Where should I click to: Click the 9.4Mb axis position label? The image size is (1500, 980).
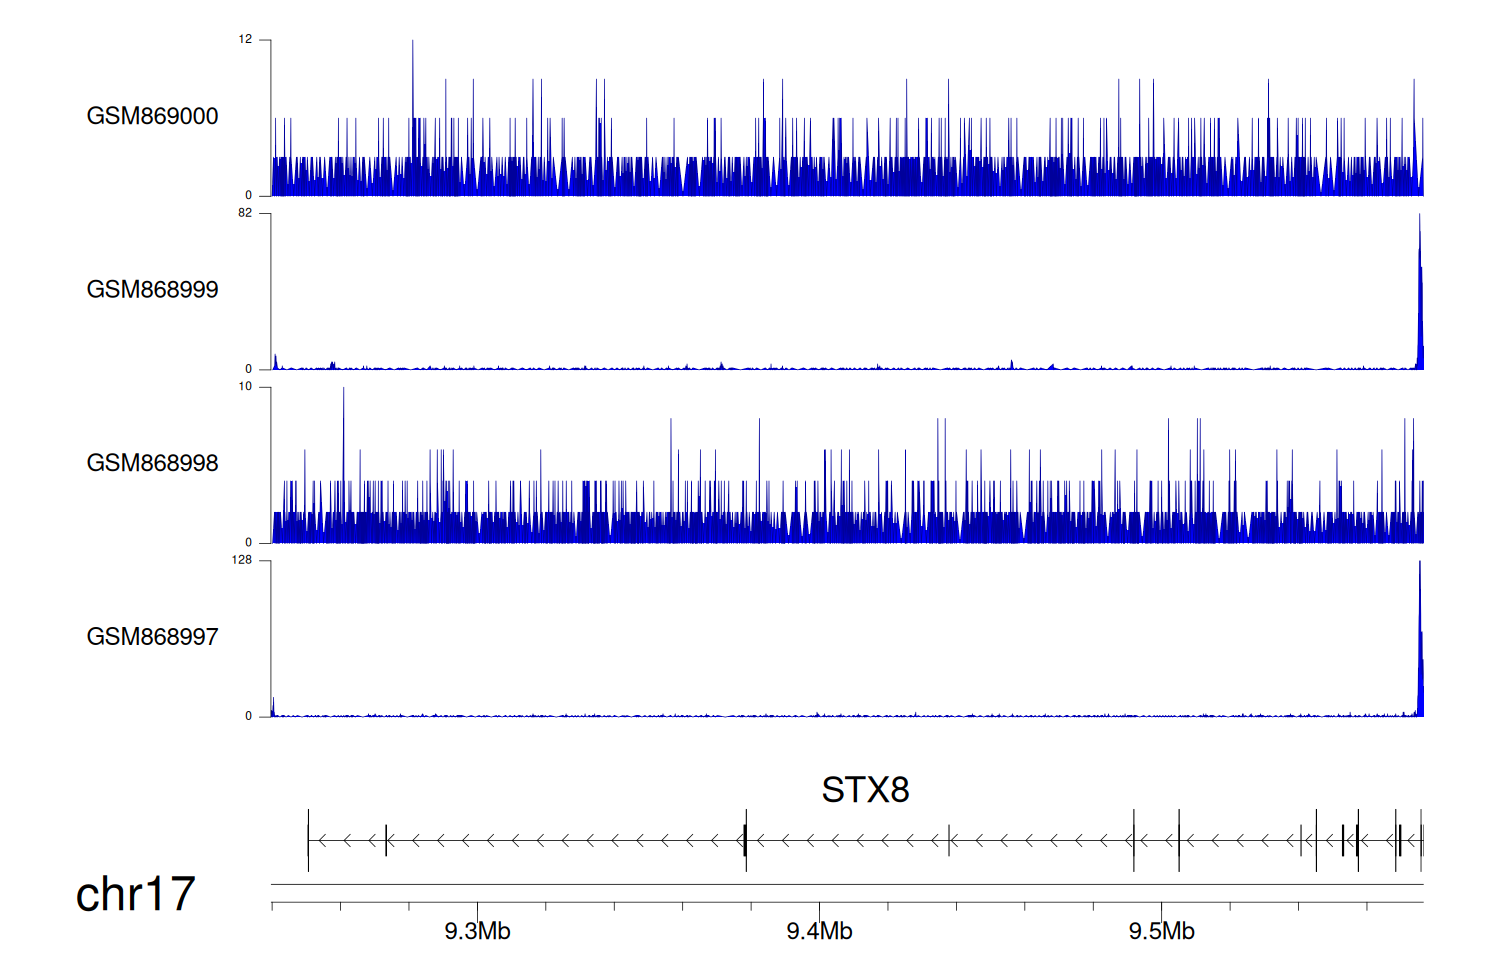pyautogui.click(x=819, y=932)
